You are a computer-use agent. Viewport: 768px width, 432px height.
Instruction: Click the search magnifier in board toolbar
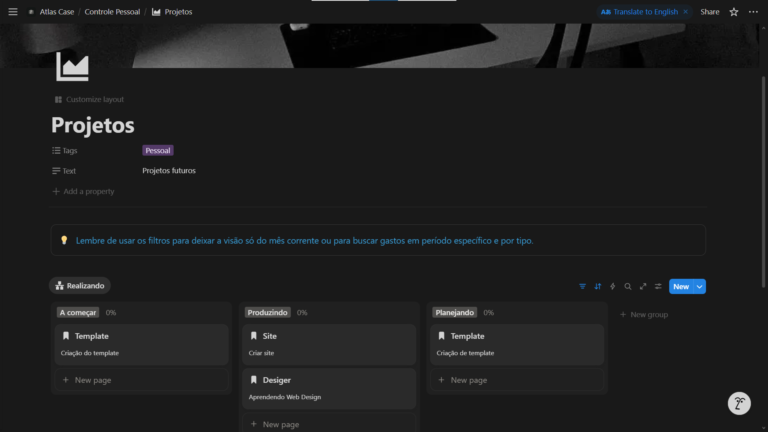628,286
